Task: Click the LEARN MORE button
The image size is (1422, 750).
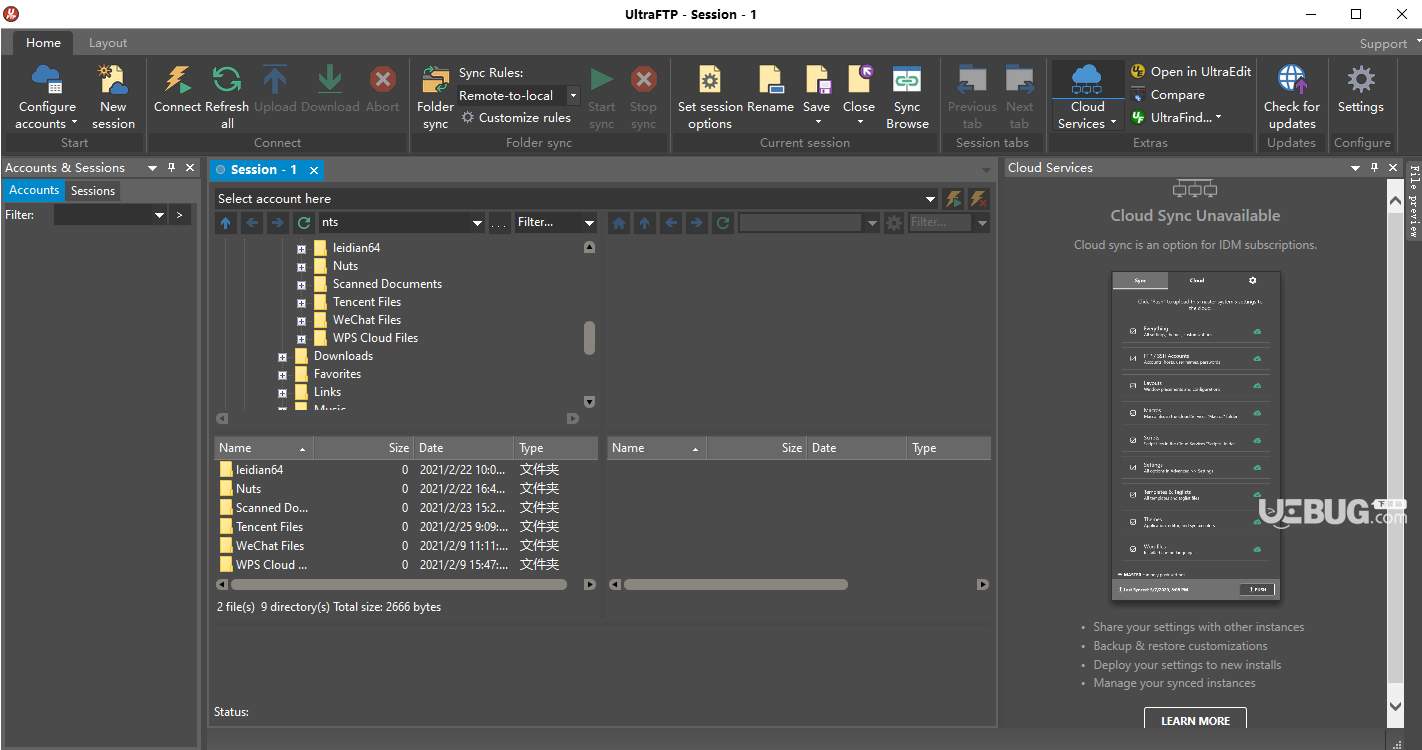Action: pyautogui.click(x=1195, y=720)
